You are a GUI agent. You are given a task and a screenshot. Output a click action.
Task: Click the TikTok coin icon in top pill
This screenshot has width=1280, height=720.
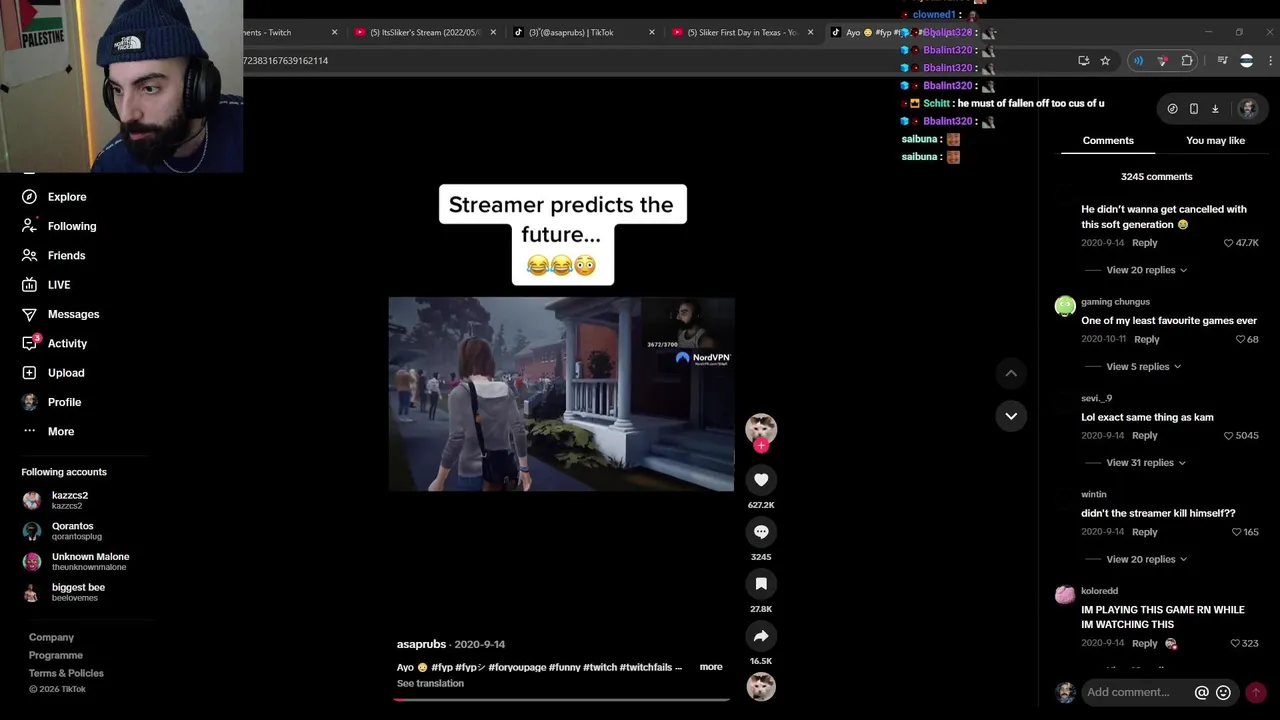click(x=1172, y=109)
